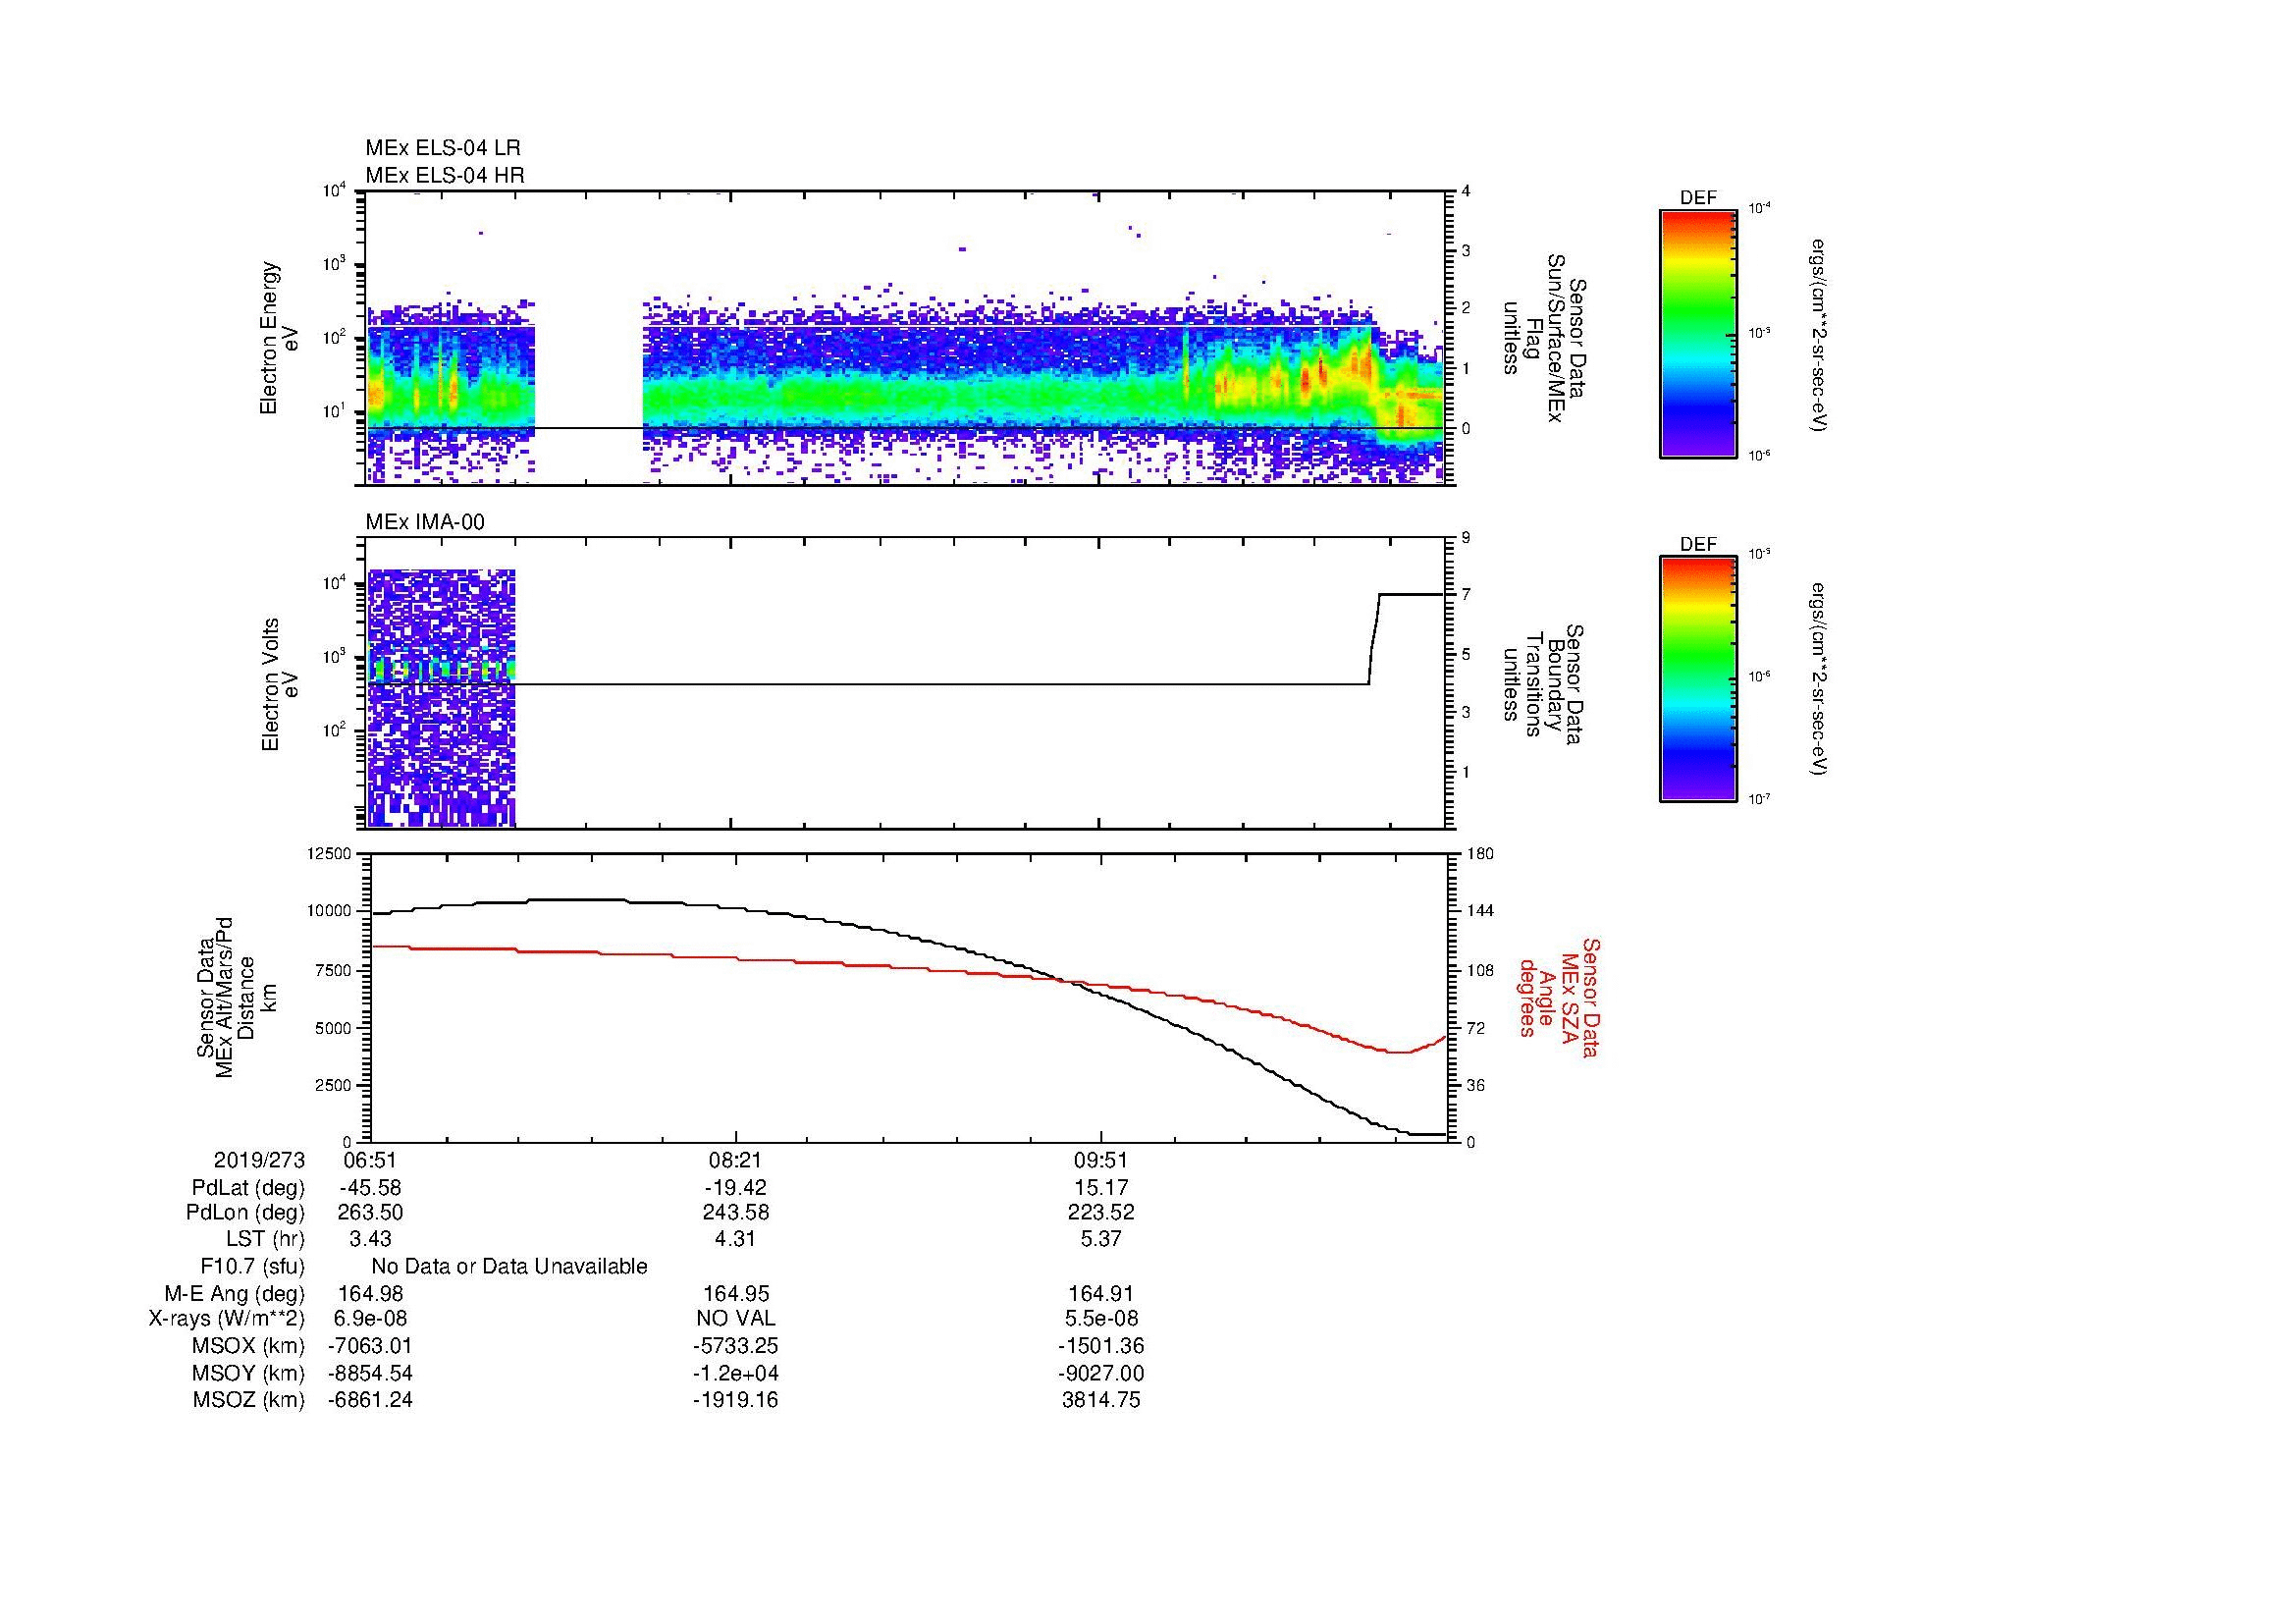Click the MSOY value '-9027.00'
Image resolution: width=2296 pixels, height=1623 pixels.
1100,1374
